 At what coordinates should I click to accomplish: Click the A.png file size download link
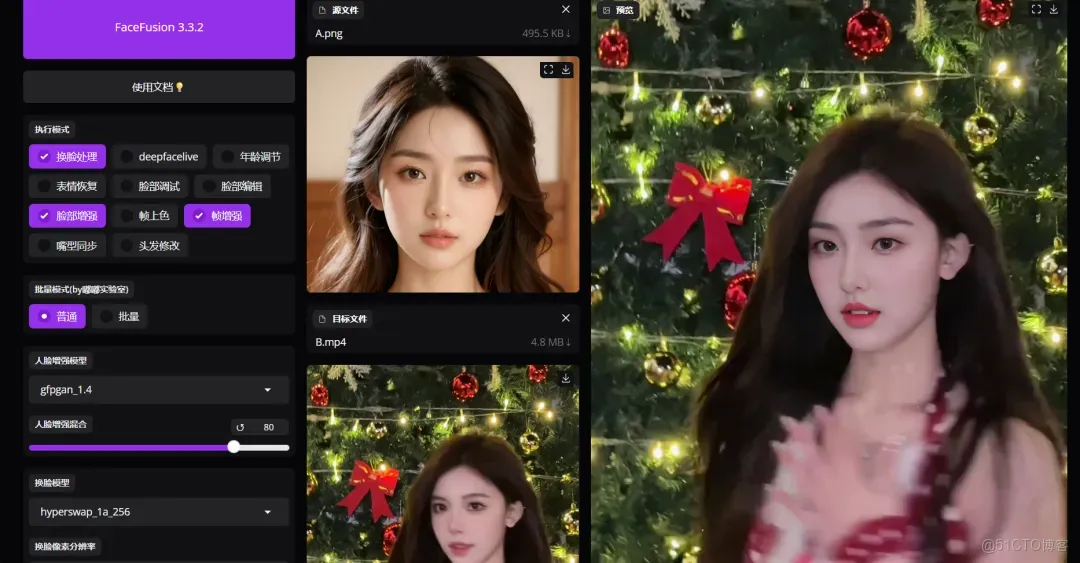click(546, 33)
